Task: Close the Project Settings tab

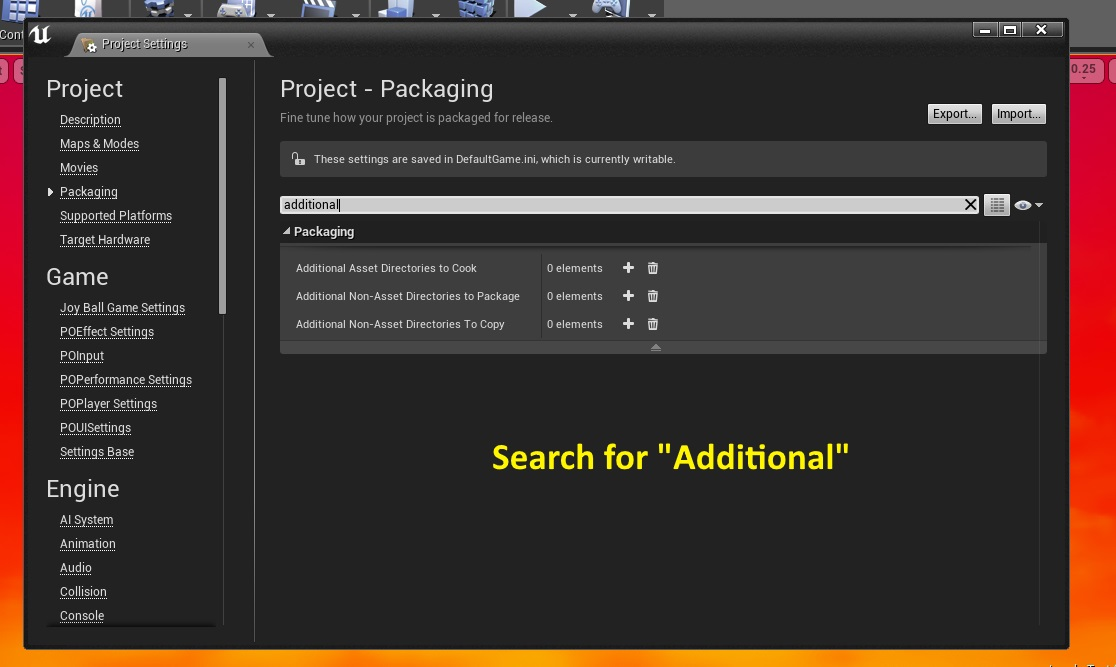Action: (x=250, y=45)
